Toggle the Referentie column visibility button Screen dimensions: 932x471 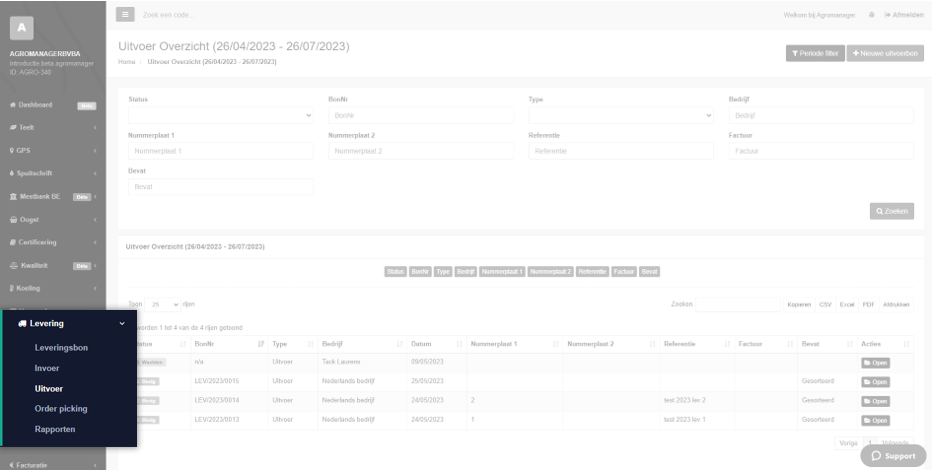point(592,272)
